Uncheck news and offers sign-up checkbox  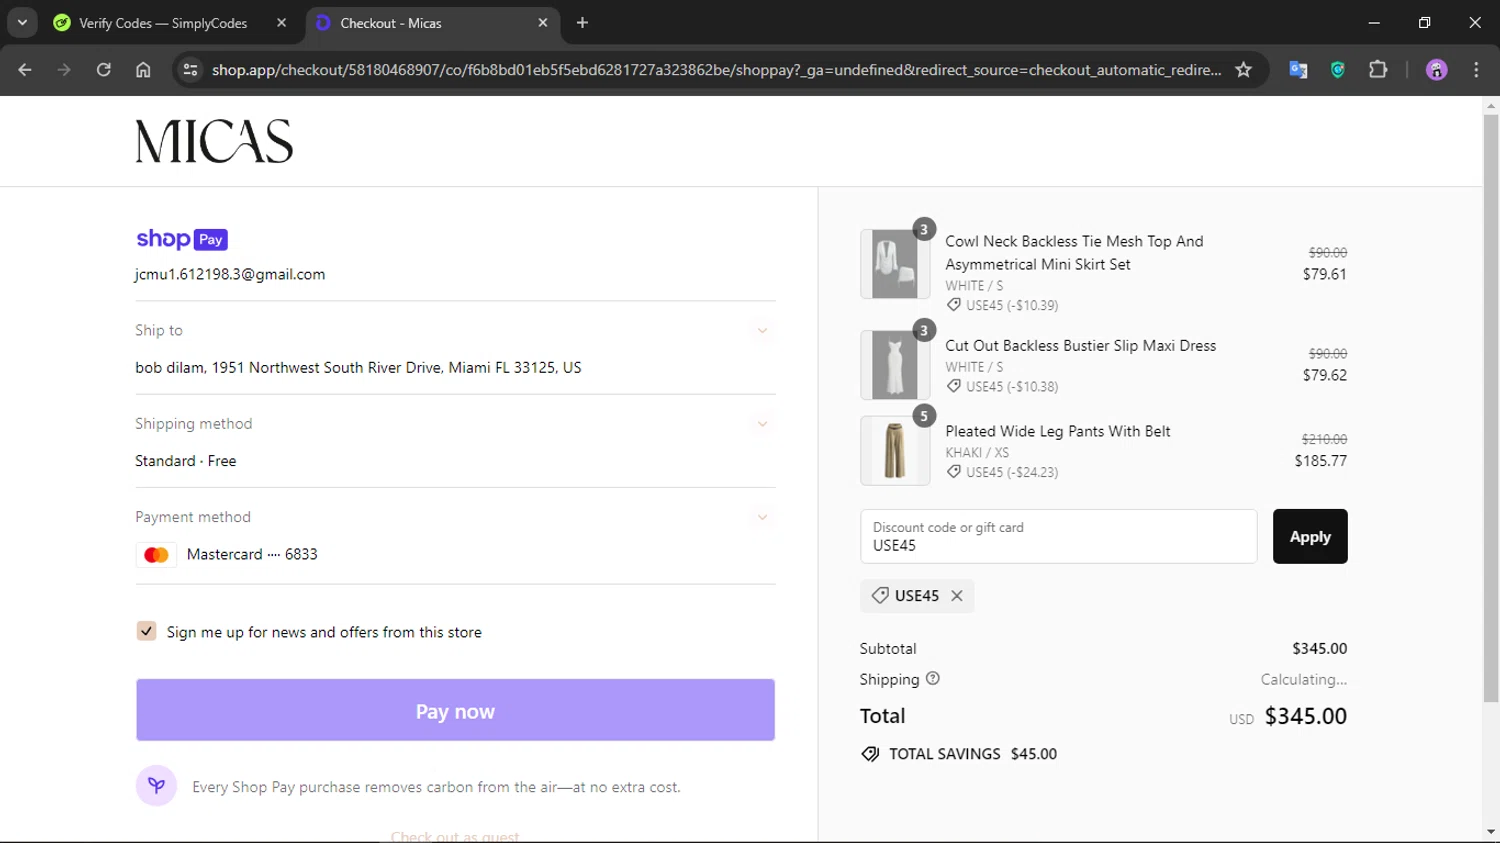(147, 631)
